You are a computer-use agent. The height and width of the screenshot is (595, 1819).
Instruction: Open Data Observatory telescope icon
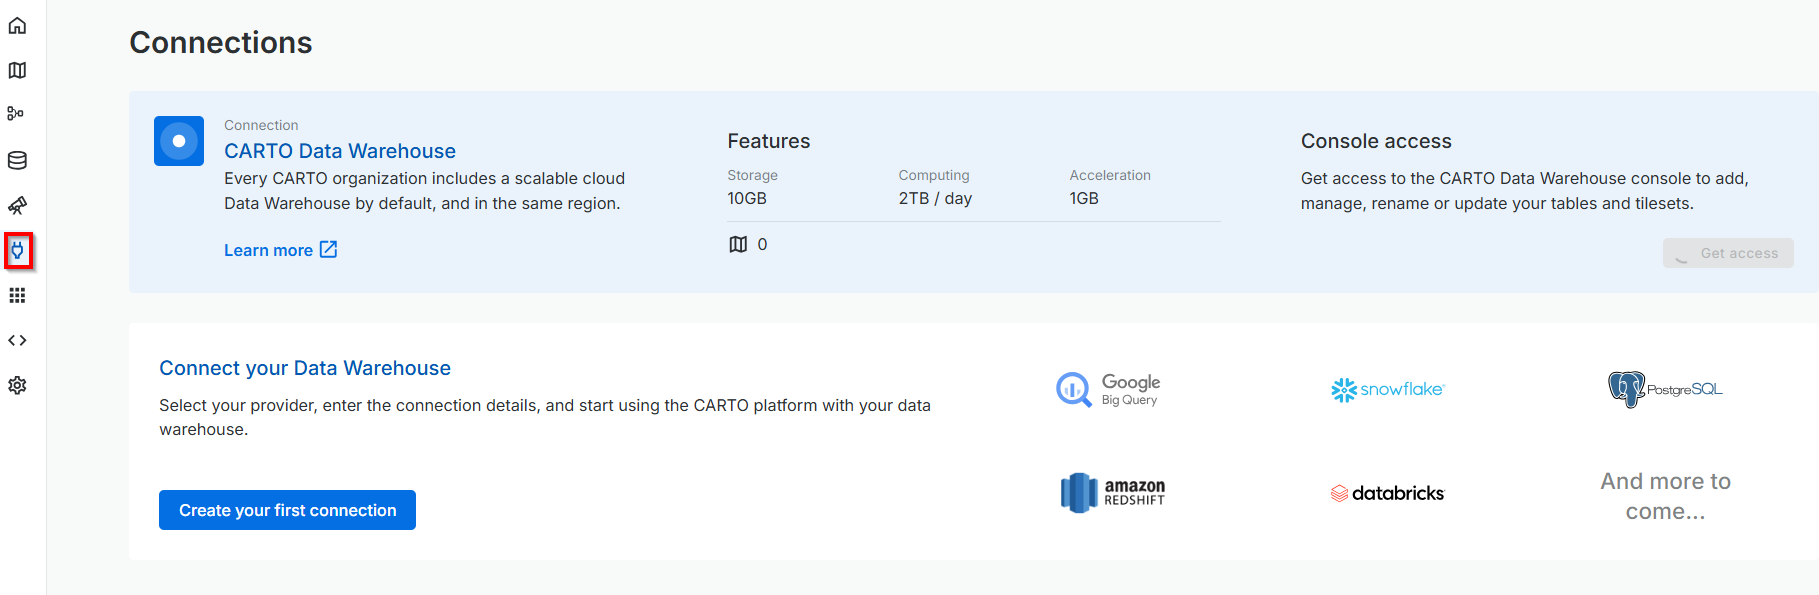[x=17, y=205]
